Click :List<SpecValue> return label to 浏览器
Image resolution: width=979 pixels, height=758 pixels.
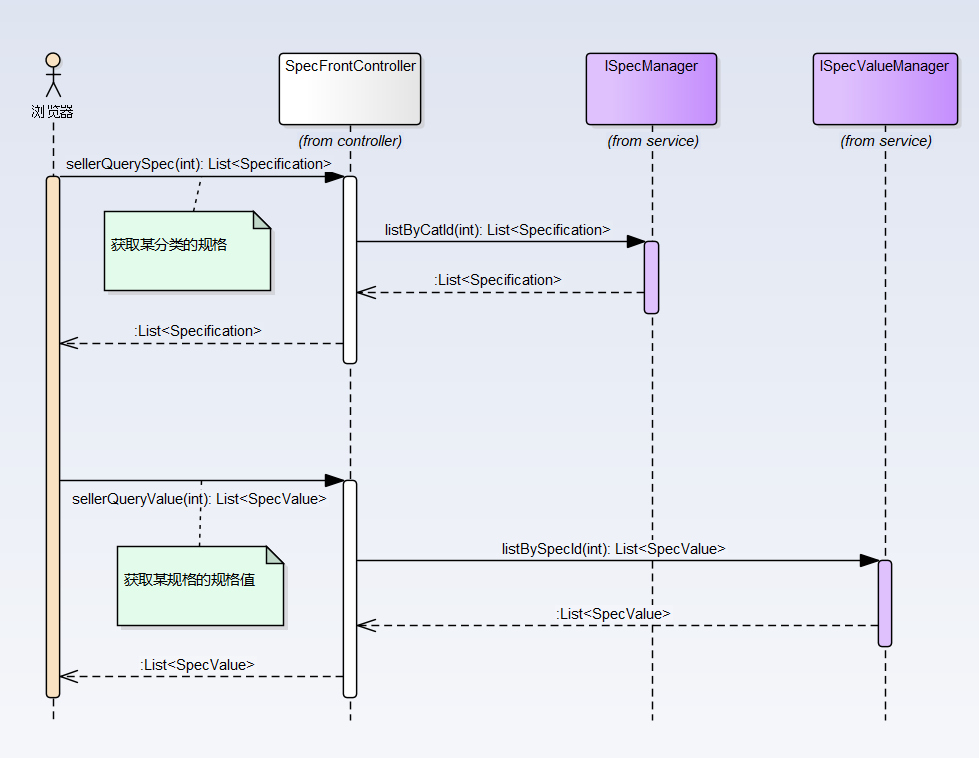click(x=197, y=665)
